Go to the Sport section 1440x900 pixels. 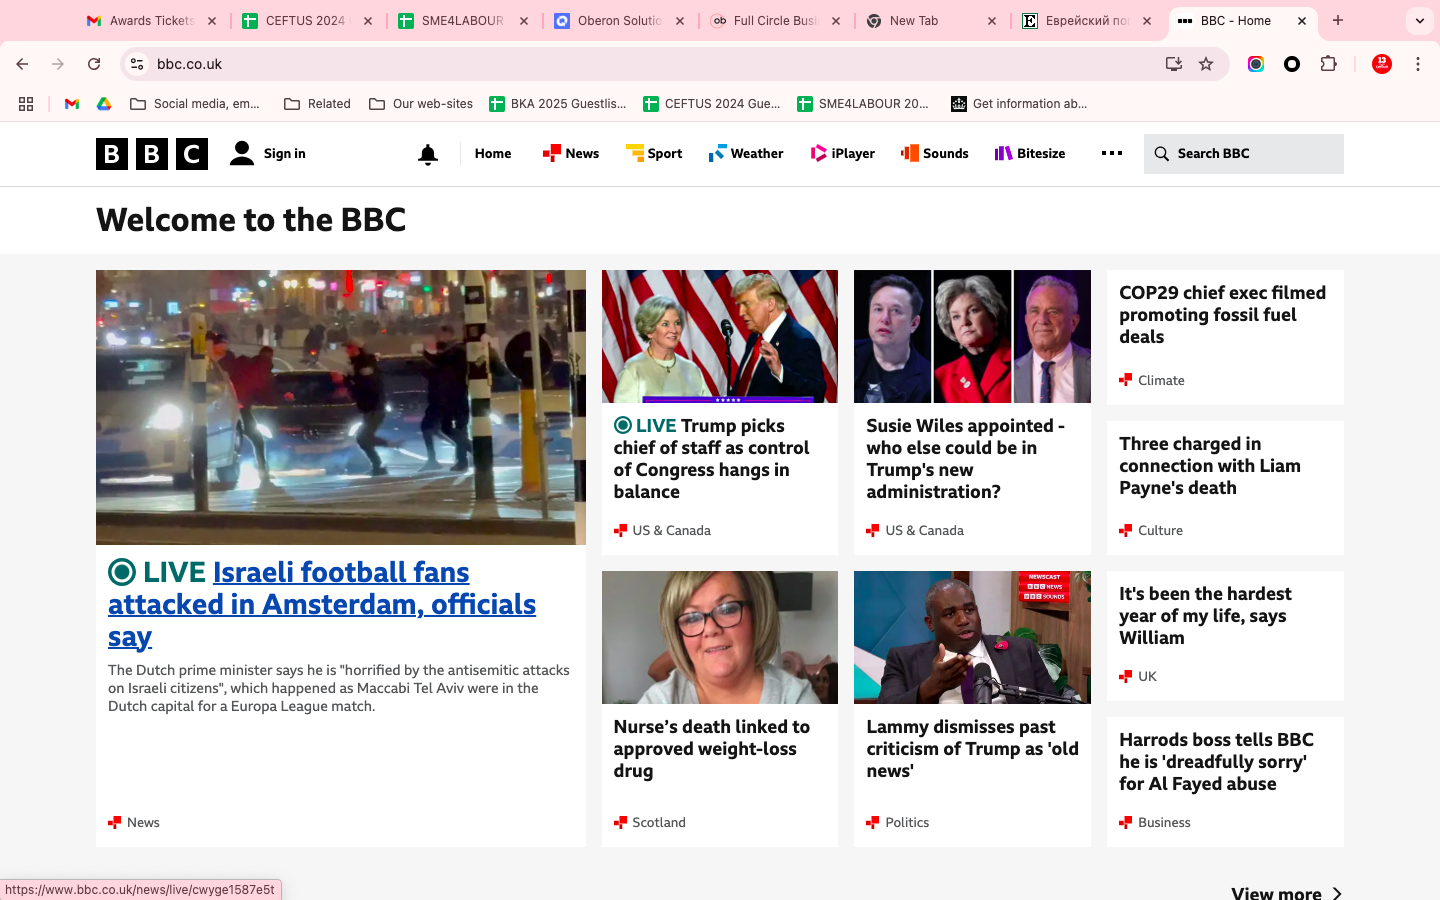click(654, 154)
